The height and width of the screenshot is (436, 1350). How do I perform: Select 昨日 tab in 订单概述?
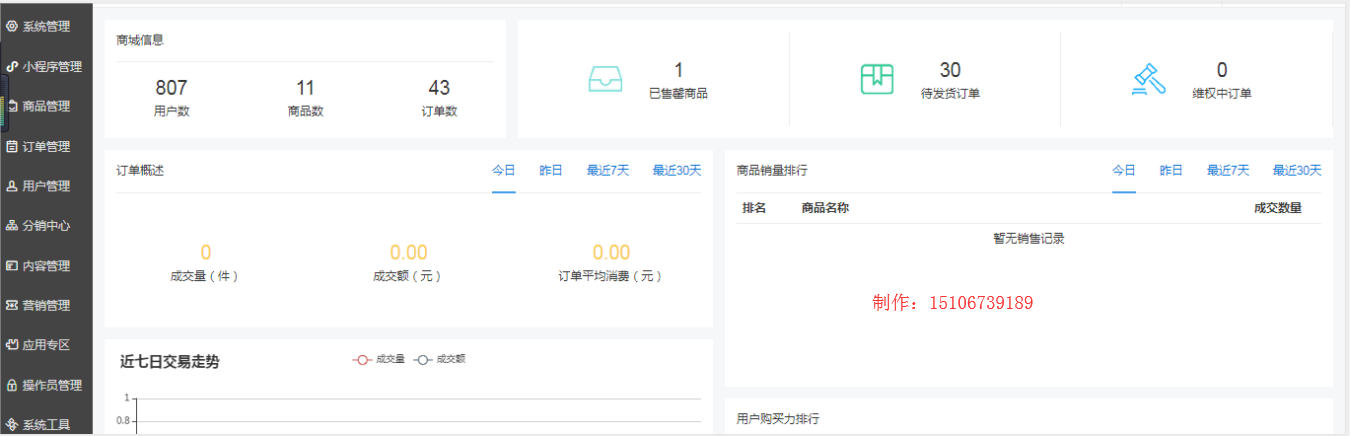tap(551, 171)
